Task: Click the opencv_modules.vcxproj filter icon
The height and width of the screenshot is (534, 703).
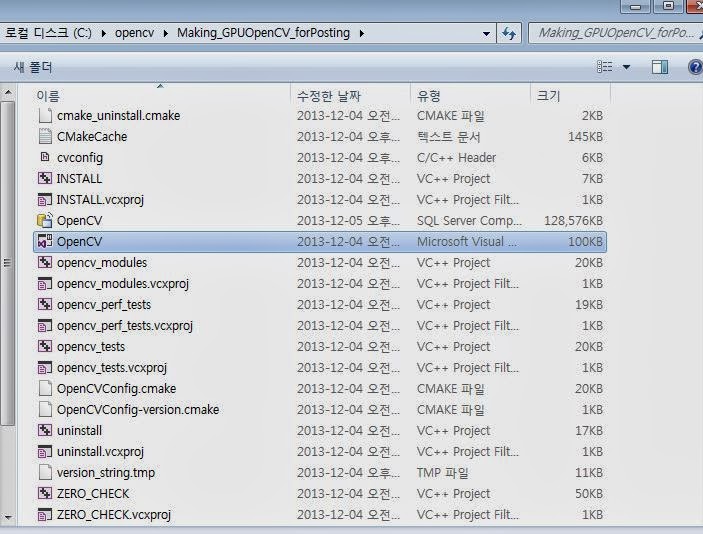Action: pyautogui.click(x=45, y=283)
